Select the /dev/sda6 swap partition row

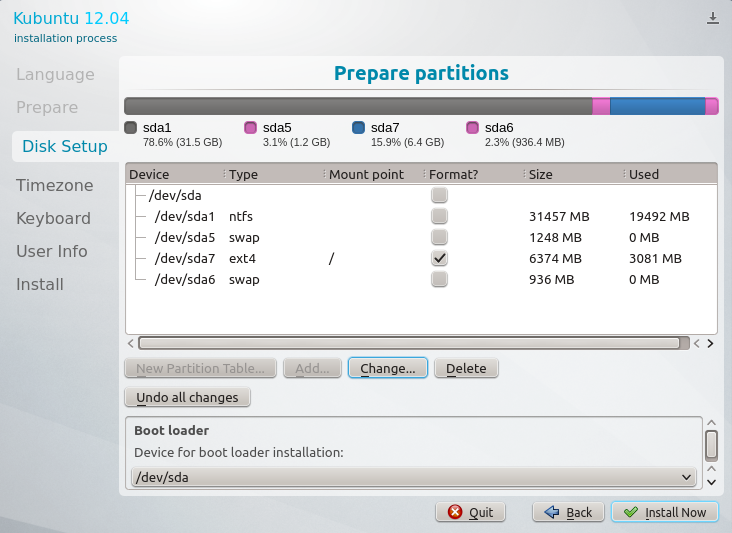pyautogui.click(x=421, y=279)
